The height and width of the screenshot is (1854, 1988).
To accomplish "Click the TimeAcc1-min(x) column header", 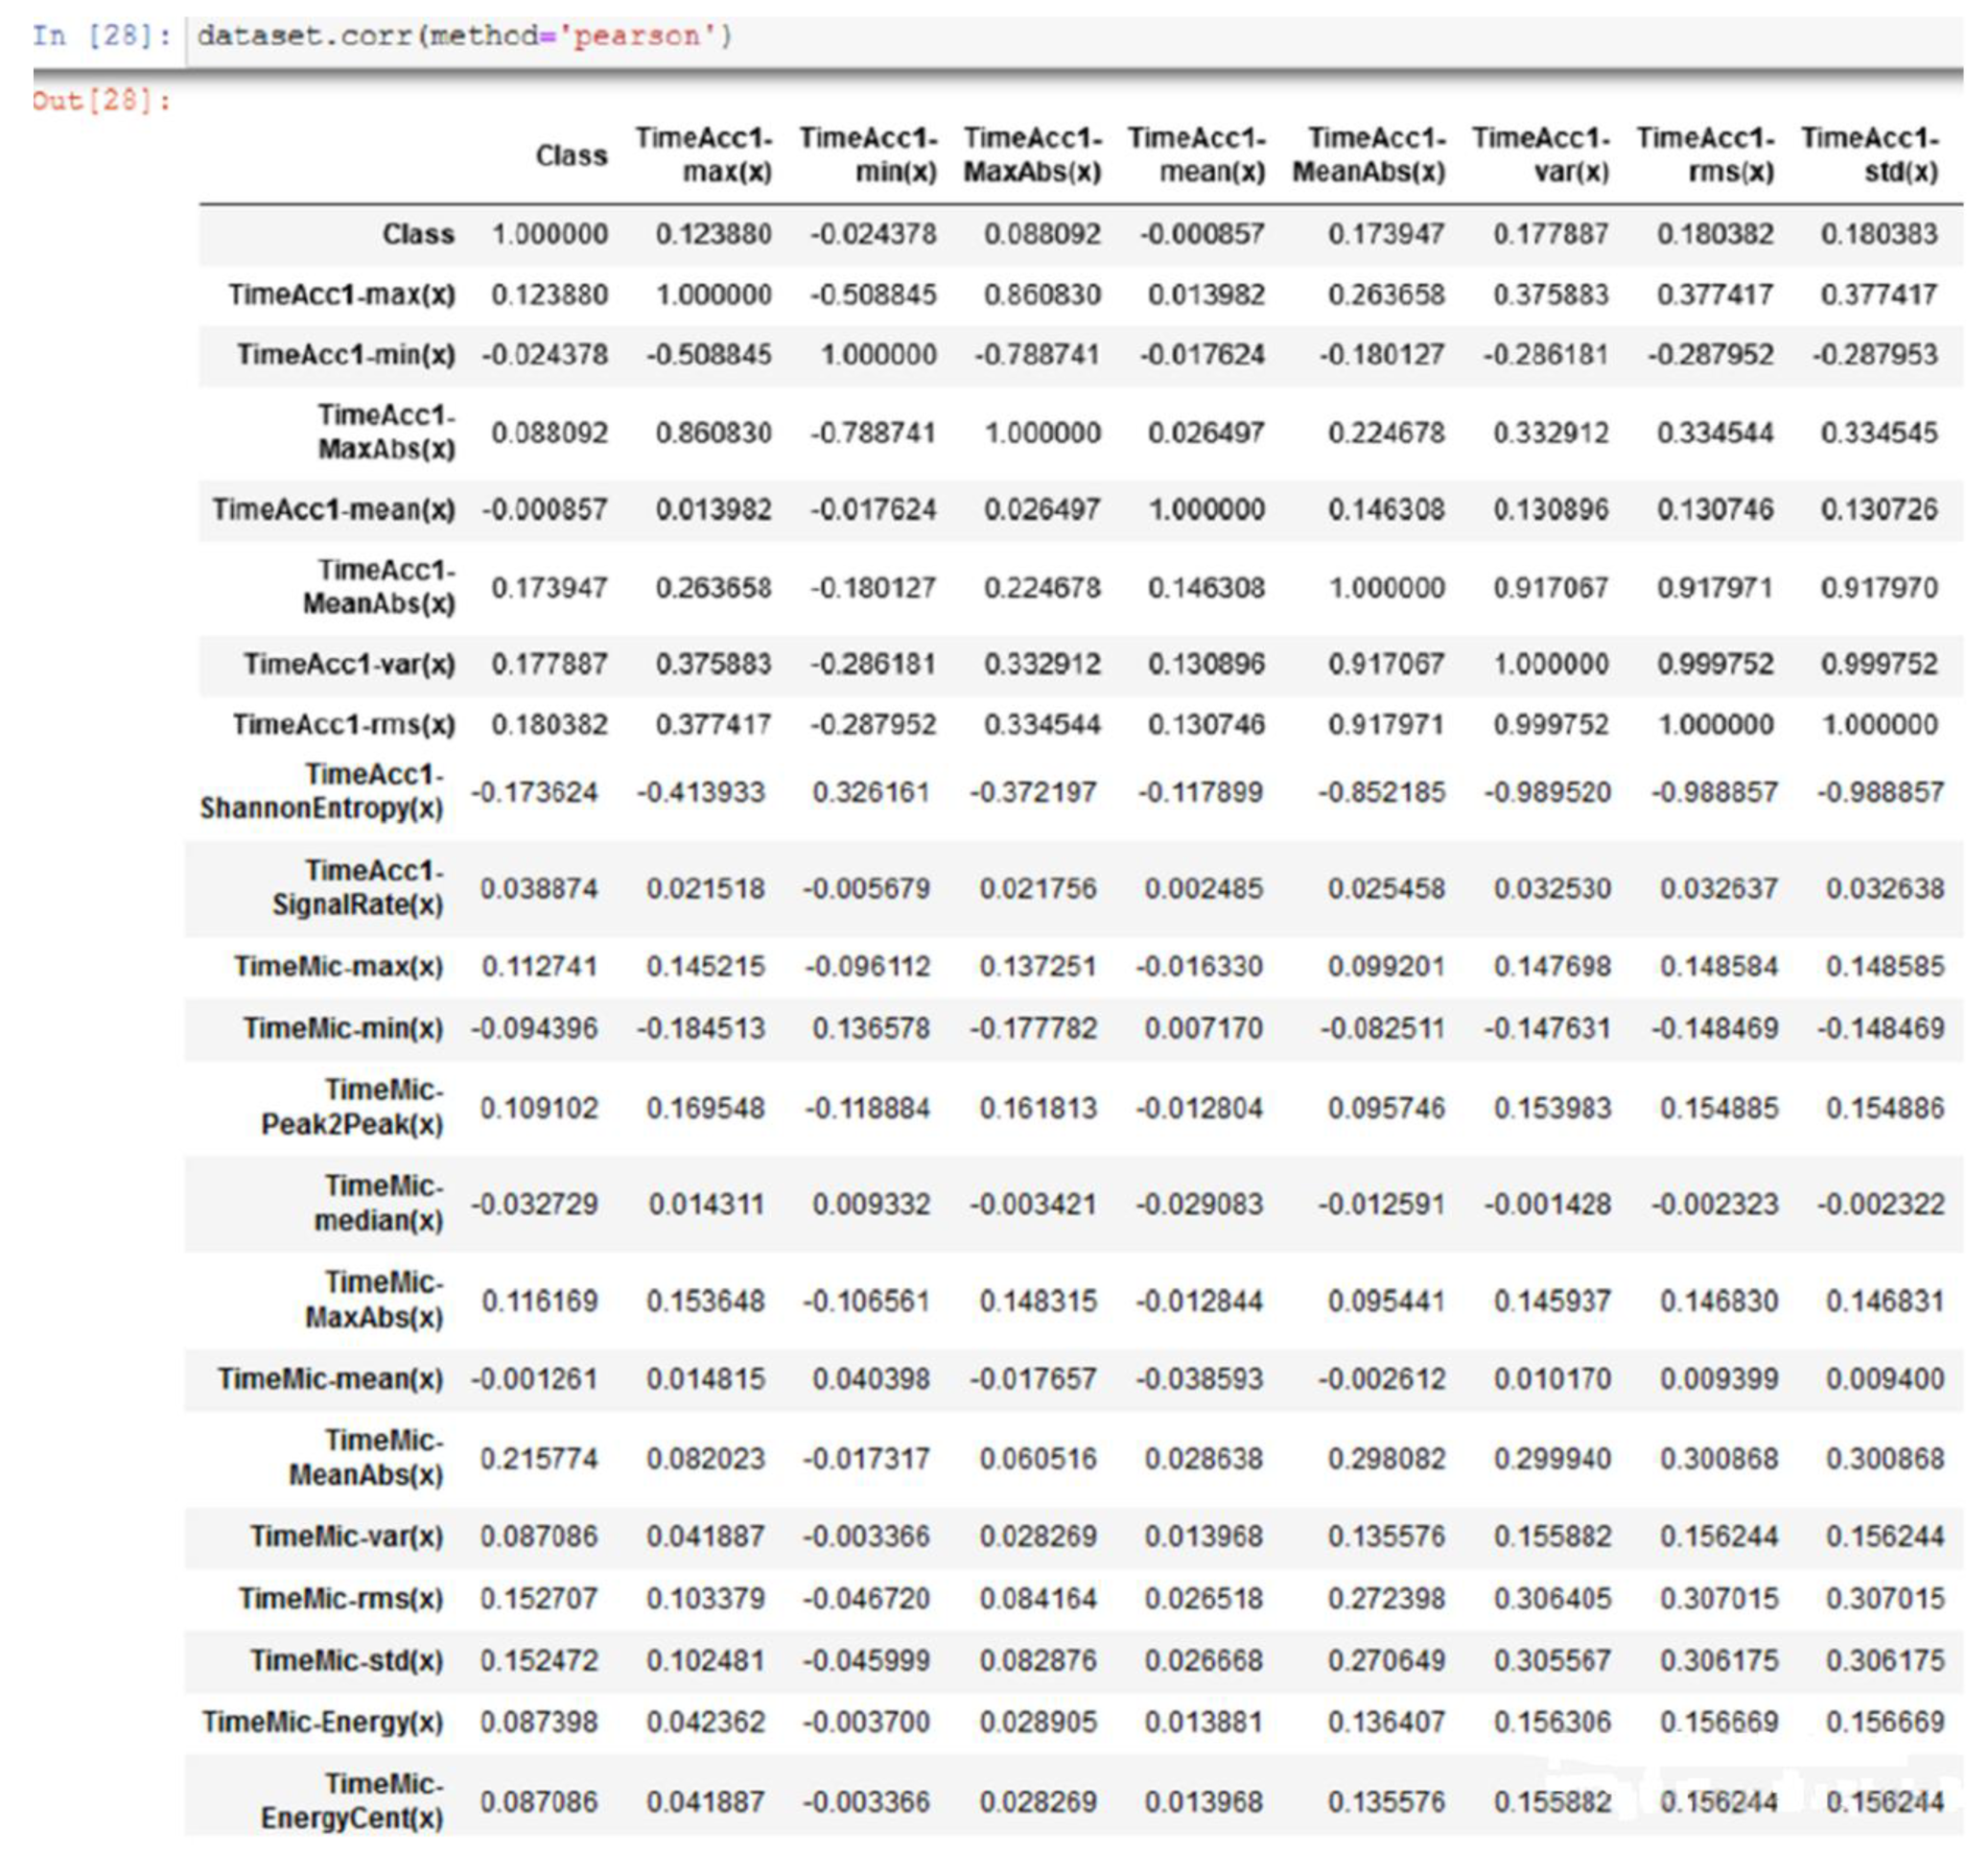I will click(x=868, y=155).
